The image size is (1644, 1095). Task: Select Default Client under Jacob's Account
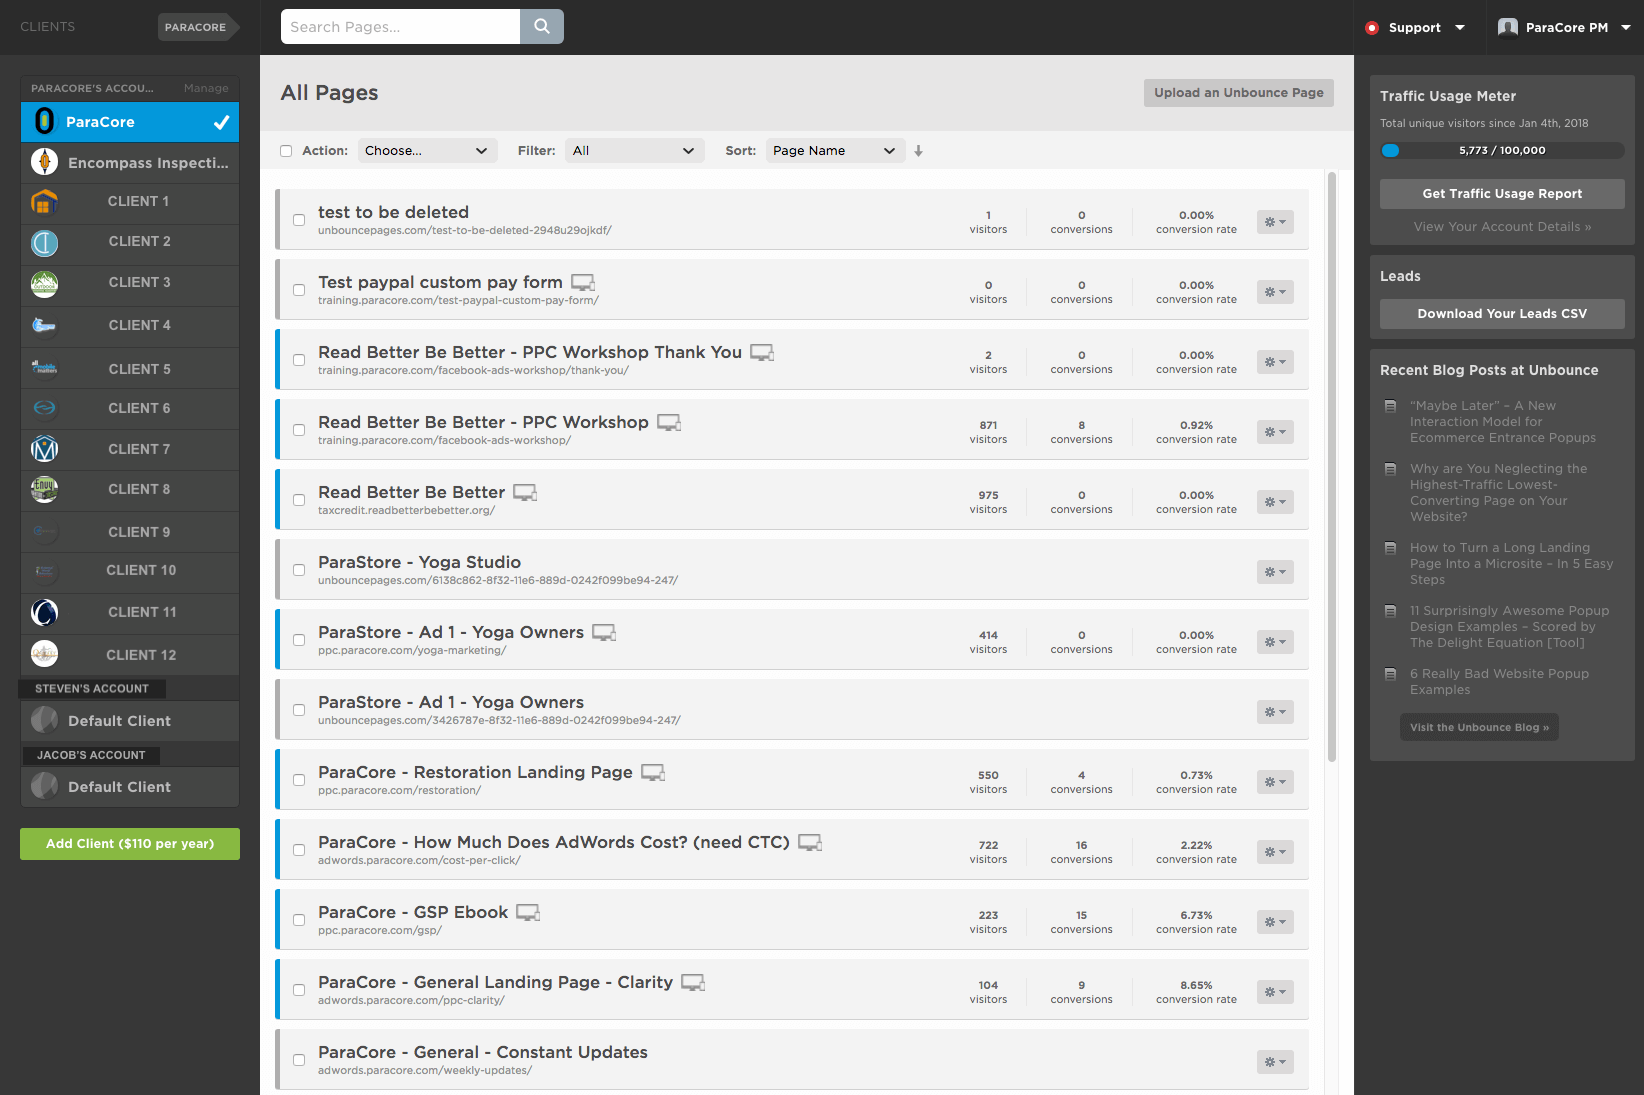(130, 787)
